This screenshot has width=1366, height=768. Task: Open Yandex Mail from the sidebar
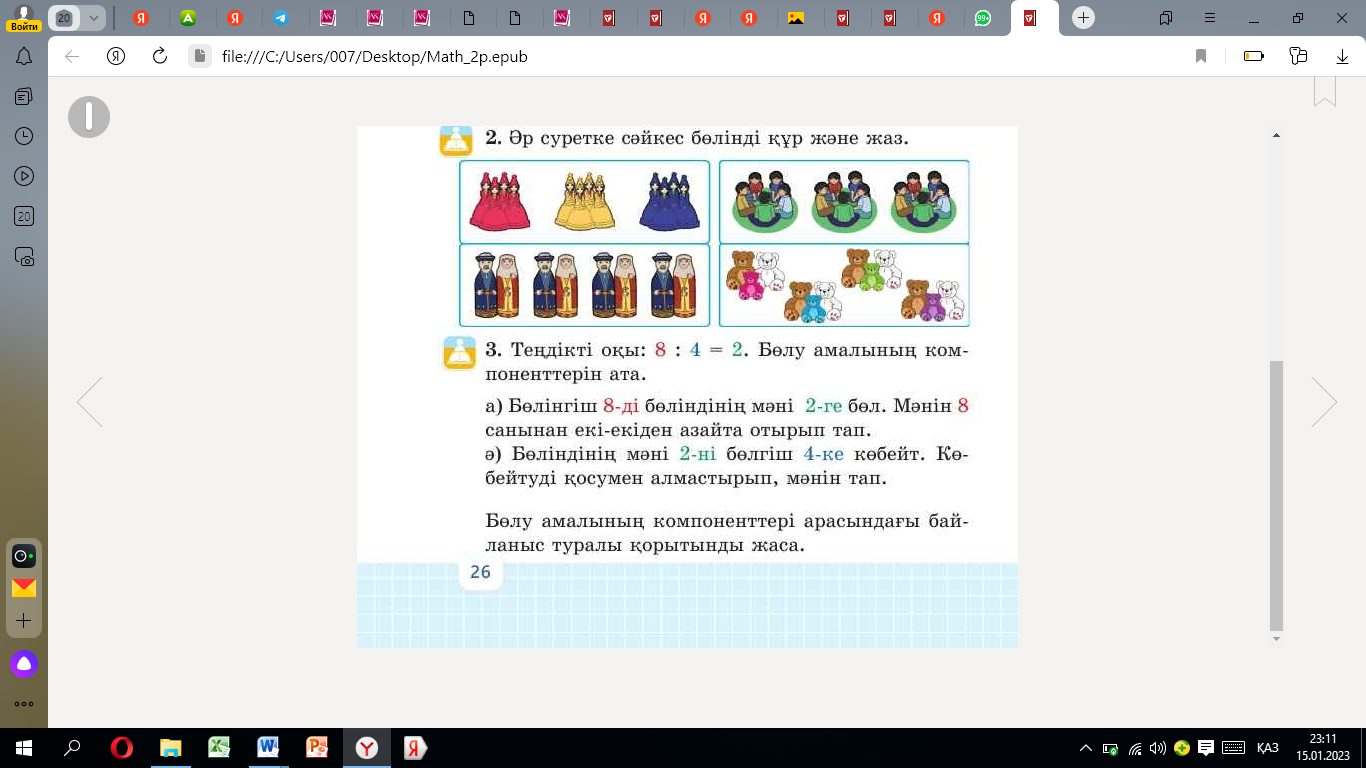24,588
